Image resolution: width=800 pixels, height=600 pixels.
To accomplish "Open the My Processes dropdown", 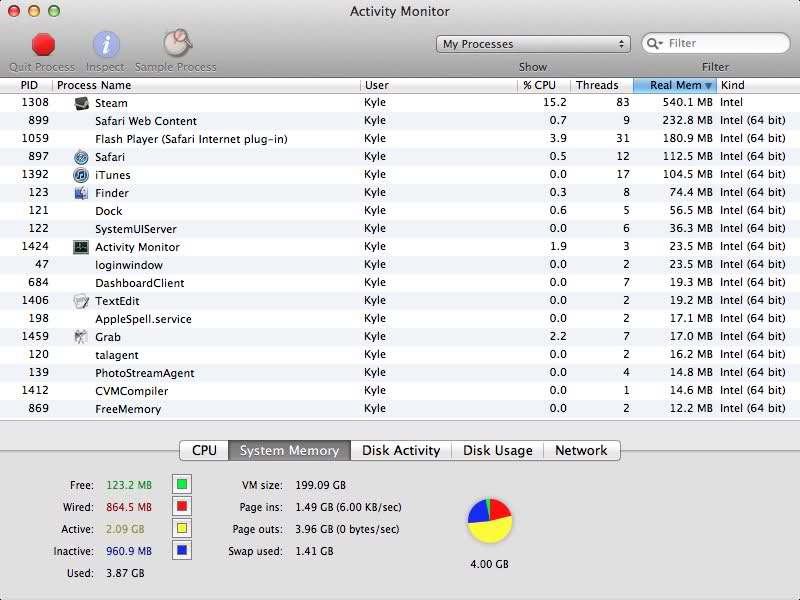I will point(533,44).
